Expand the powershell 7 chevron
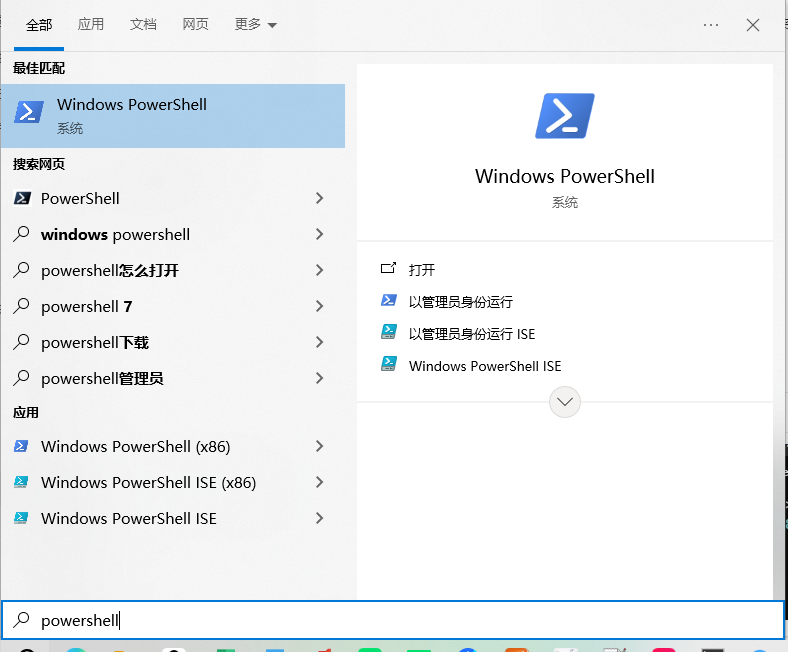 tap(319, 306)
